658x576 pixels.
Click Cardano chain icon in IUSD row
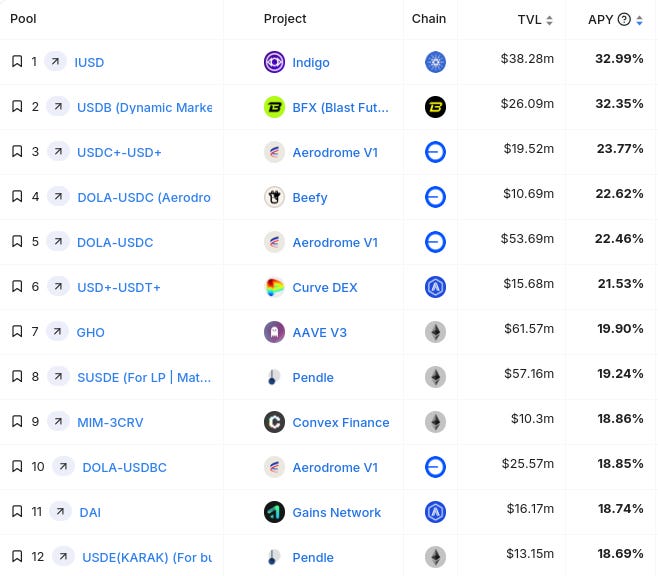pos(436,62)
